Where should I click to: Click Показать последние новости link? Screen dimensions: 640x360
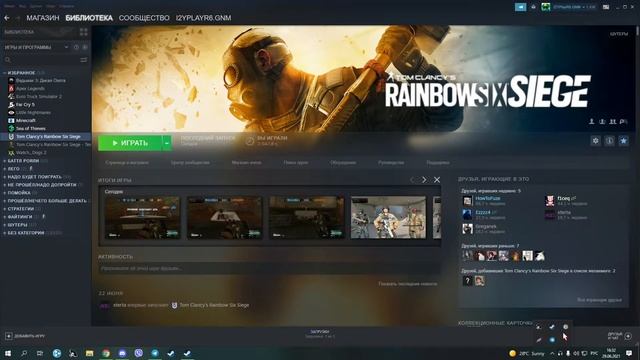[407, 284]
